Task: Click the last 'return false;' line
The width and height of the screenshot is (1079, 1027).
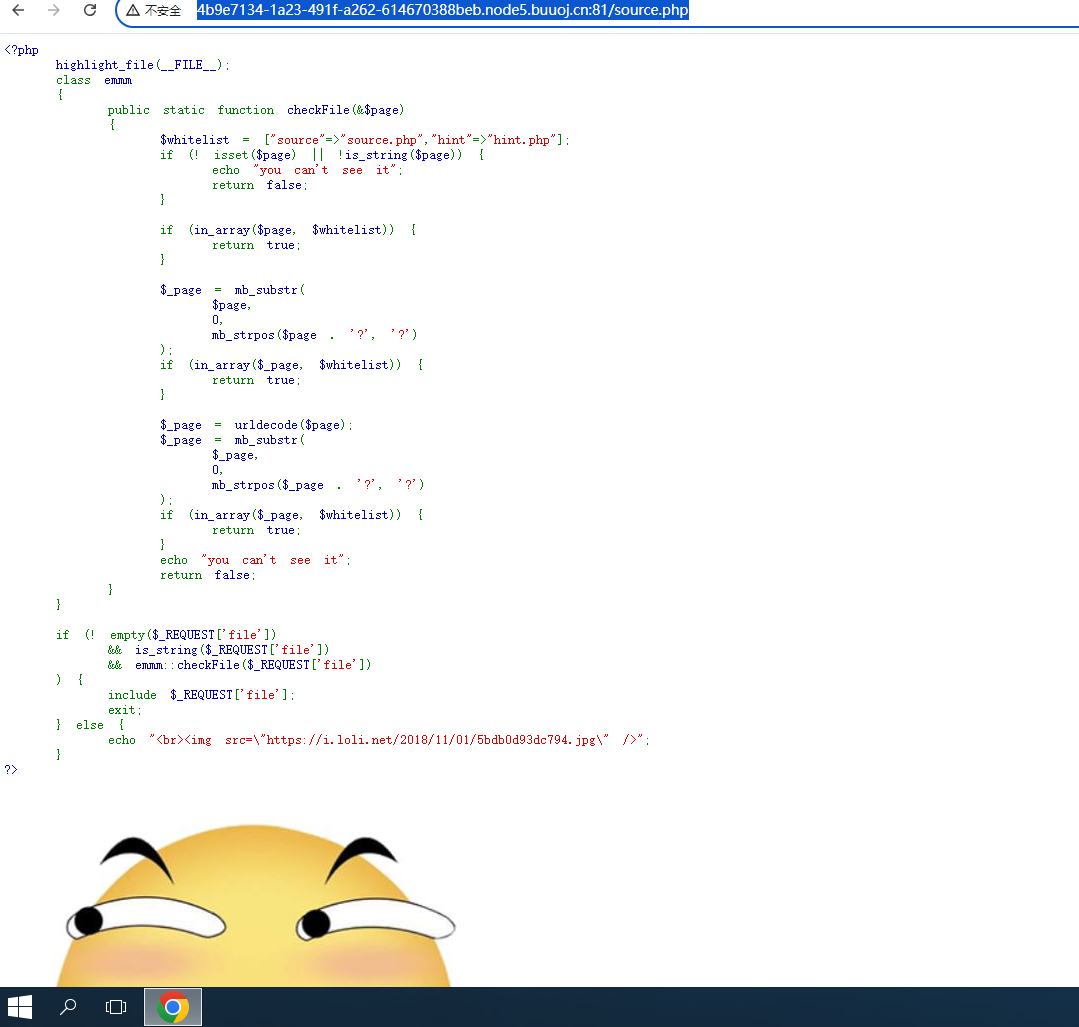Action: click(208, 575)
